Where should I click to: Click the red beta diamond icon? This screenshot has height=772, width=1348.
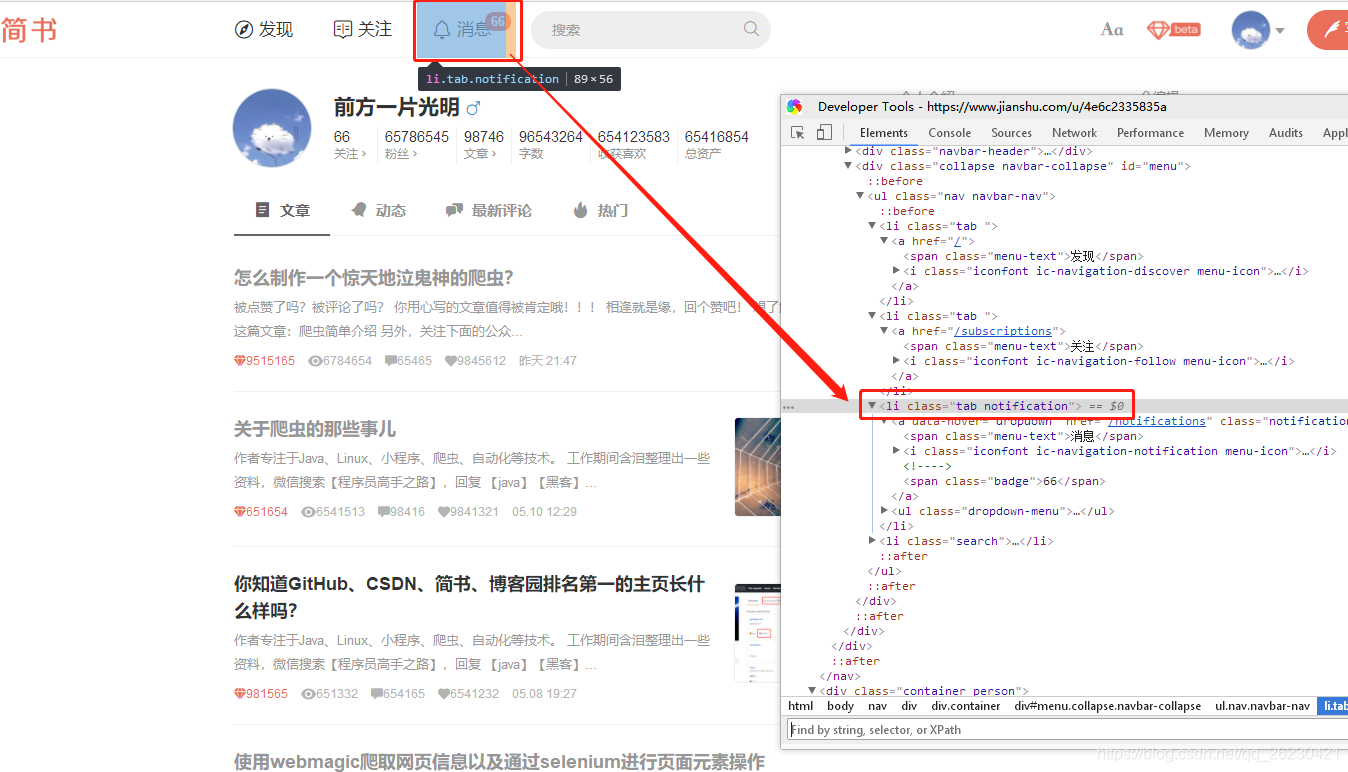tap(1172, 29)
